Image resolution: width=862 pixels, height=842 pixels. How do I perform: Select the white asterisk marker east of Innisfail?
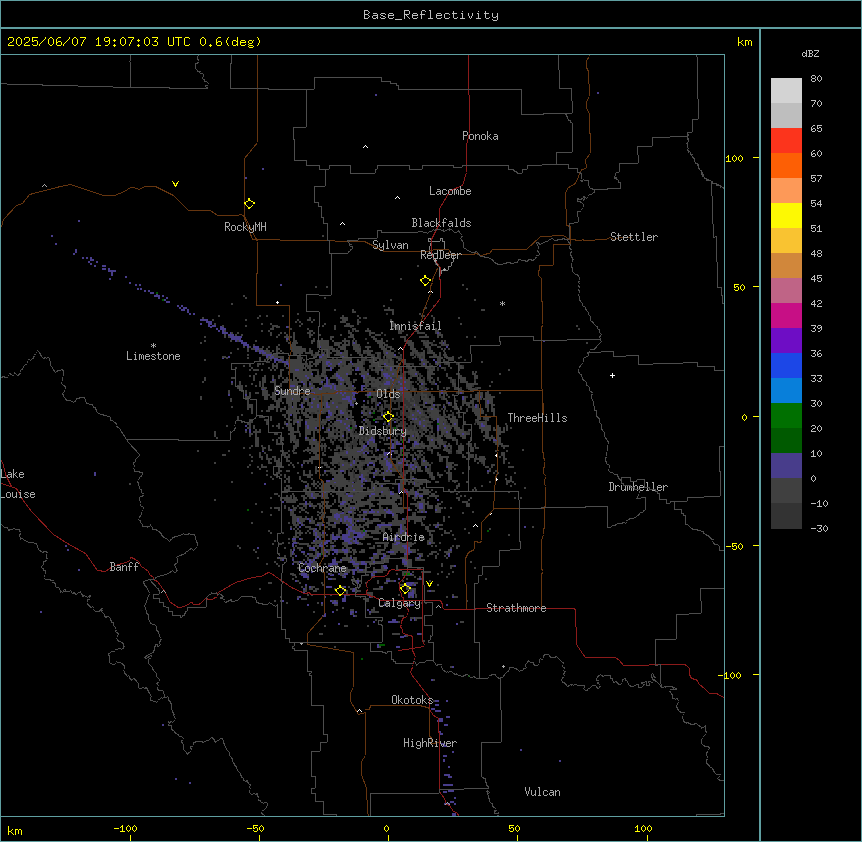coord(502,303)
